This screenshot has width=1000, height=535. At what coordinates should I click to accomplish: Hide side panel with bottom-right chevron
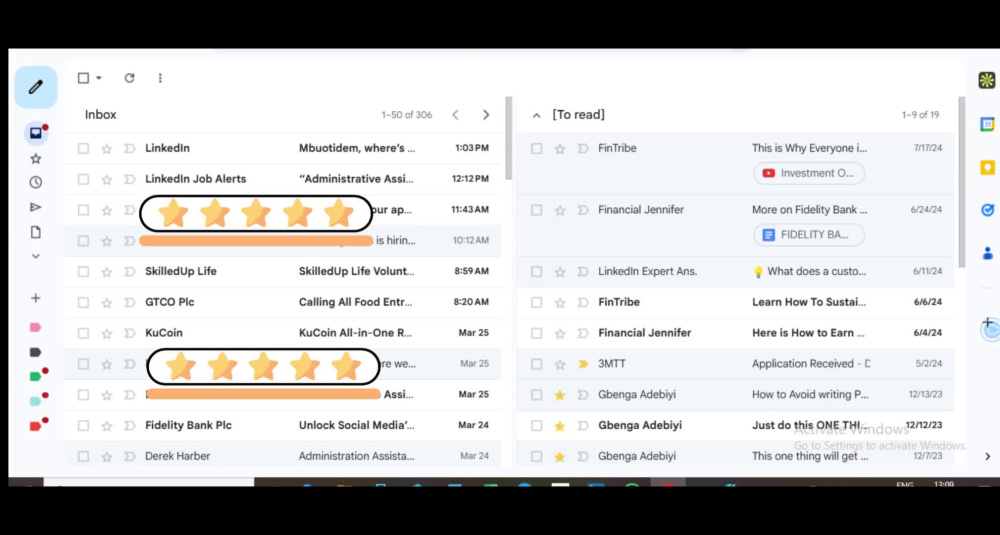click(x=987, y=457)
